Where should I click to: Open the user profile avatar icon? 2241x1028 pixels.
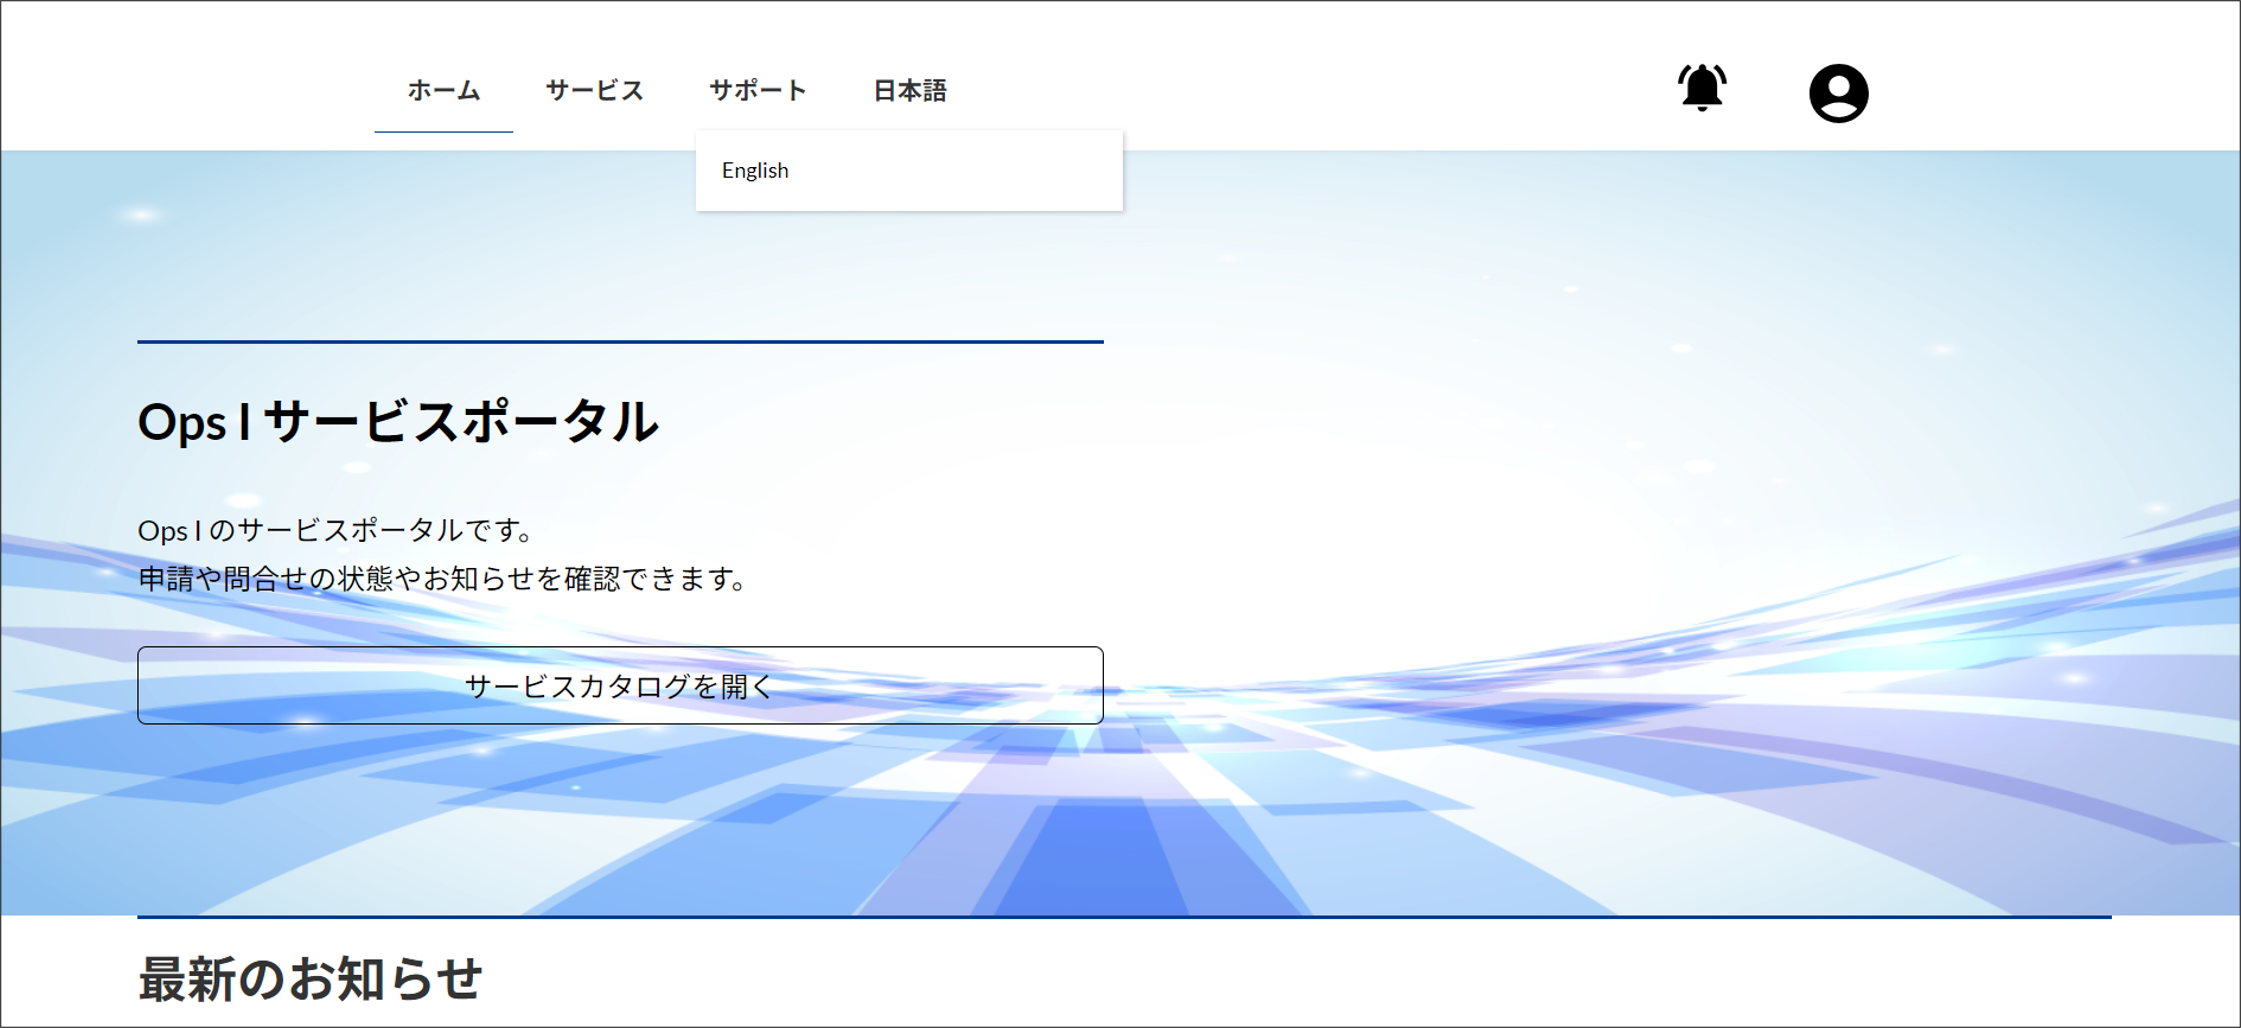(x=1838, y=93)
